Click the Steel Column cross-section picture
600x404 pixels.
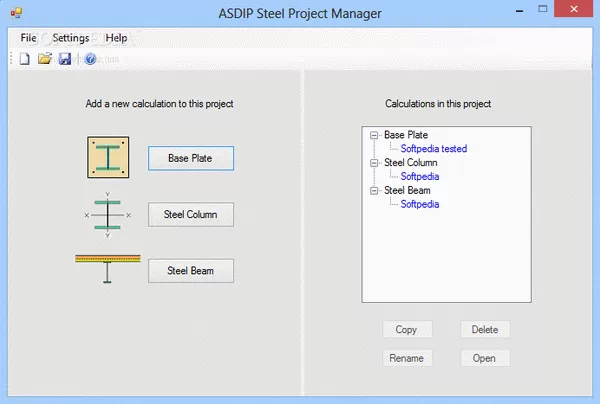108,214
